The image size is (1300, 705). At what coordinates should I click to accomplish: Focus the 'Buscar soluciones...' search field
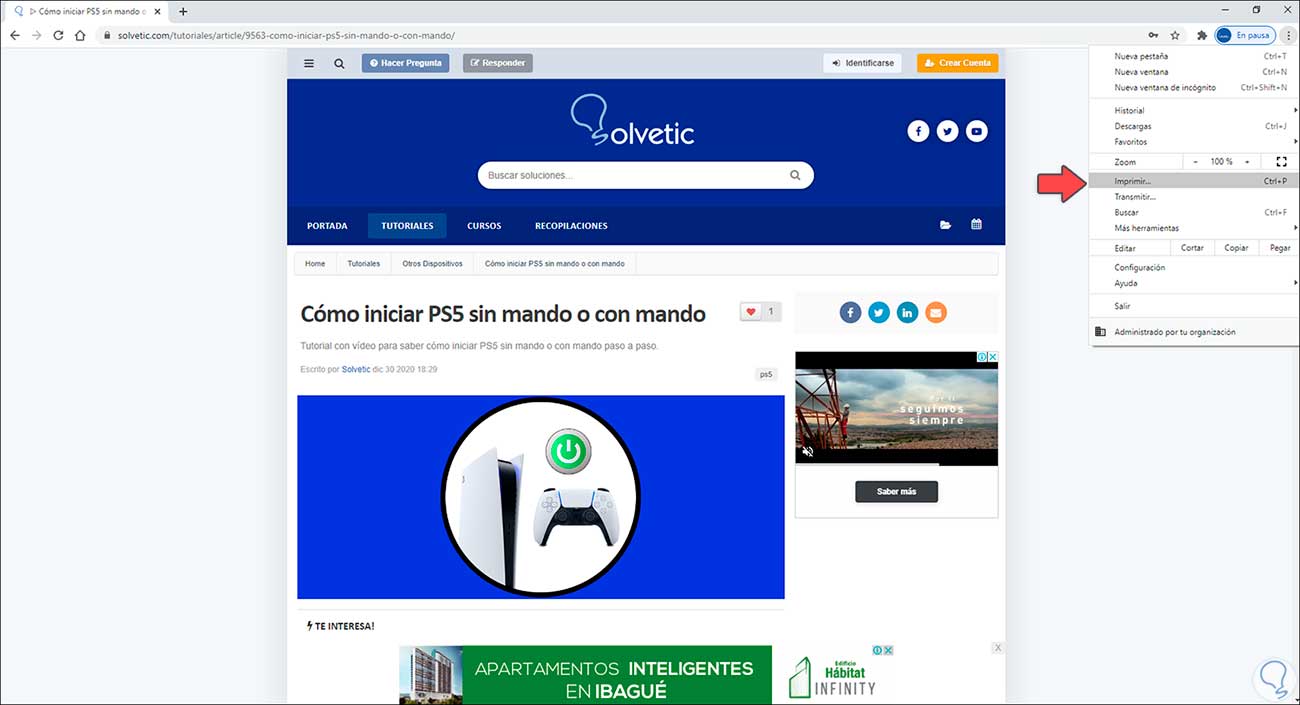645,175
